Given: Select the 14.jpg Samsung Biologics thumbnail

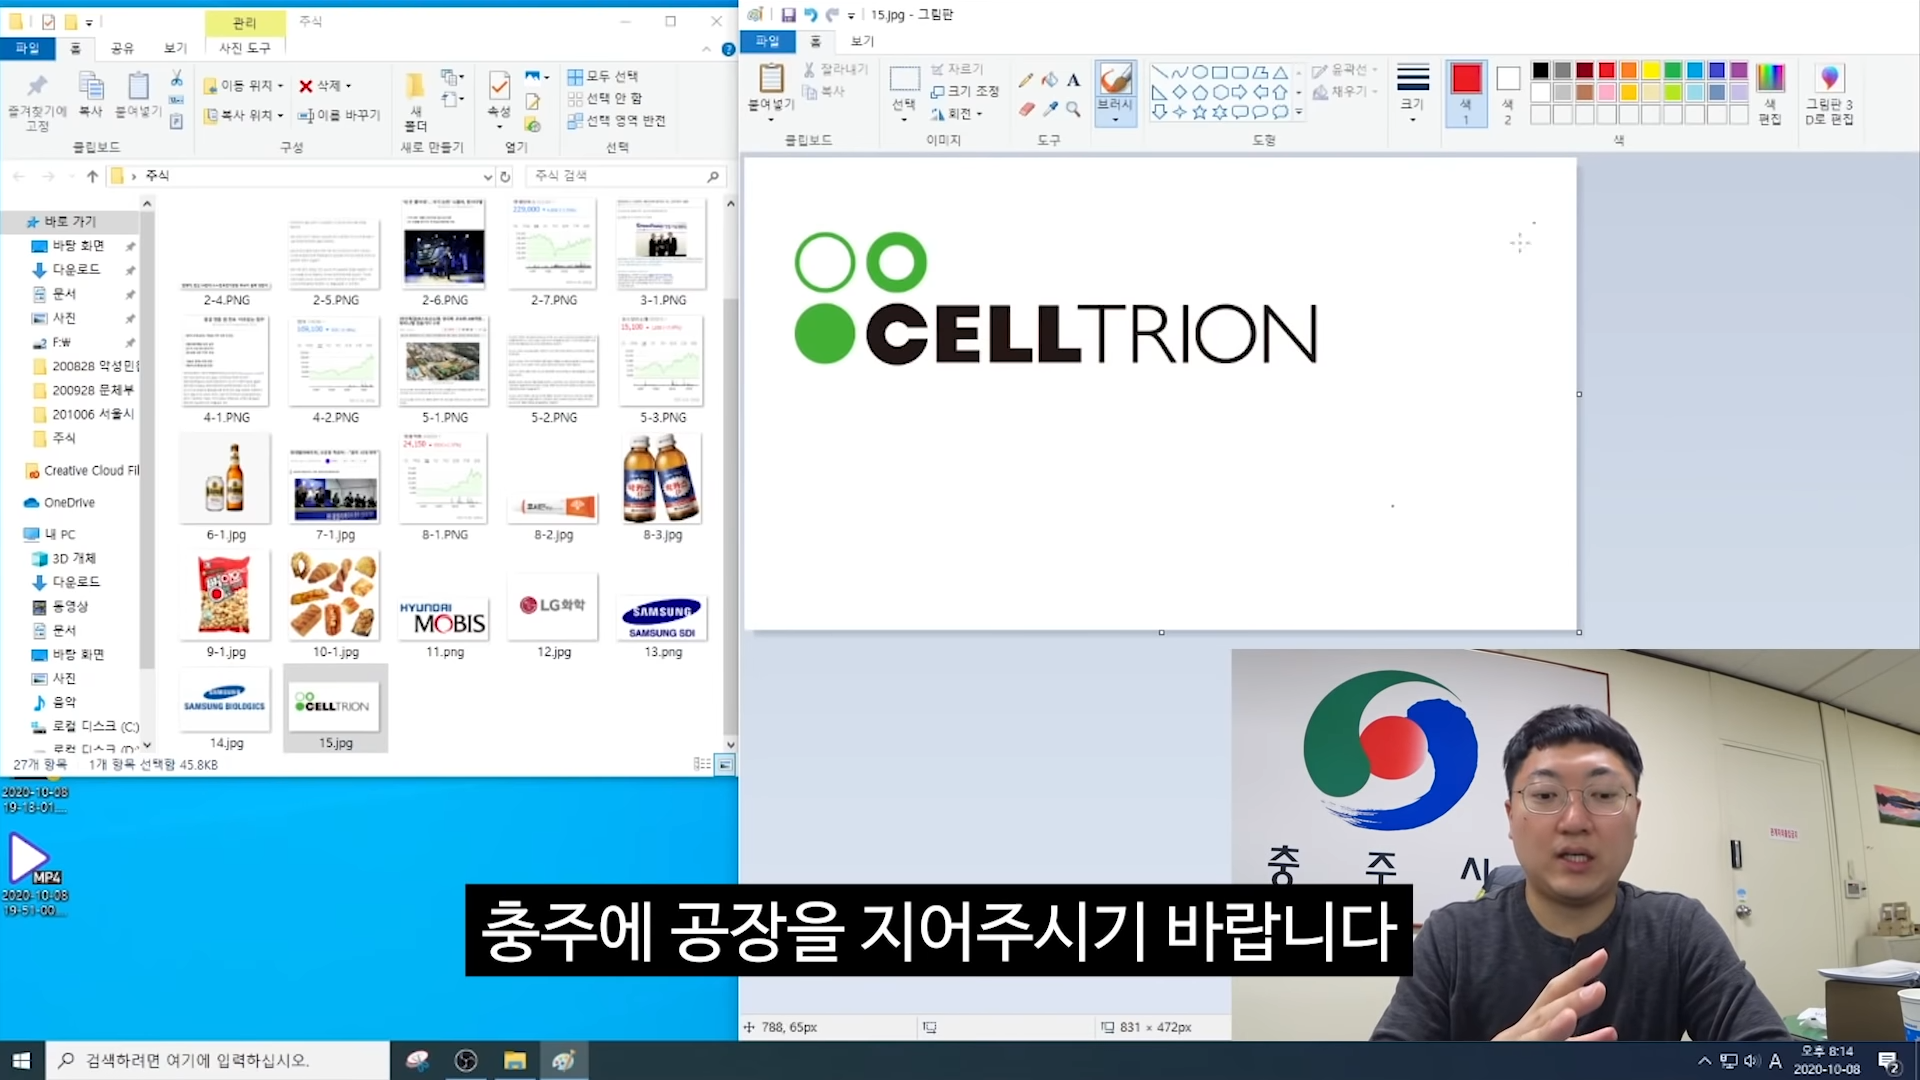Looking at the screenshot, I should point(226,701).
